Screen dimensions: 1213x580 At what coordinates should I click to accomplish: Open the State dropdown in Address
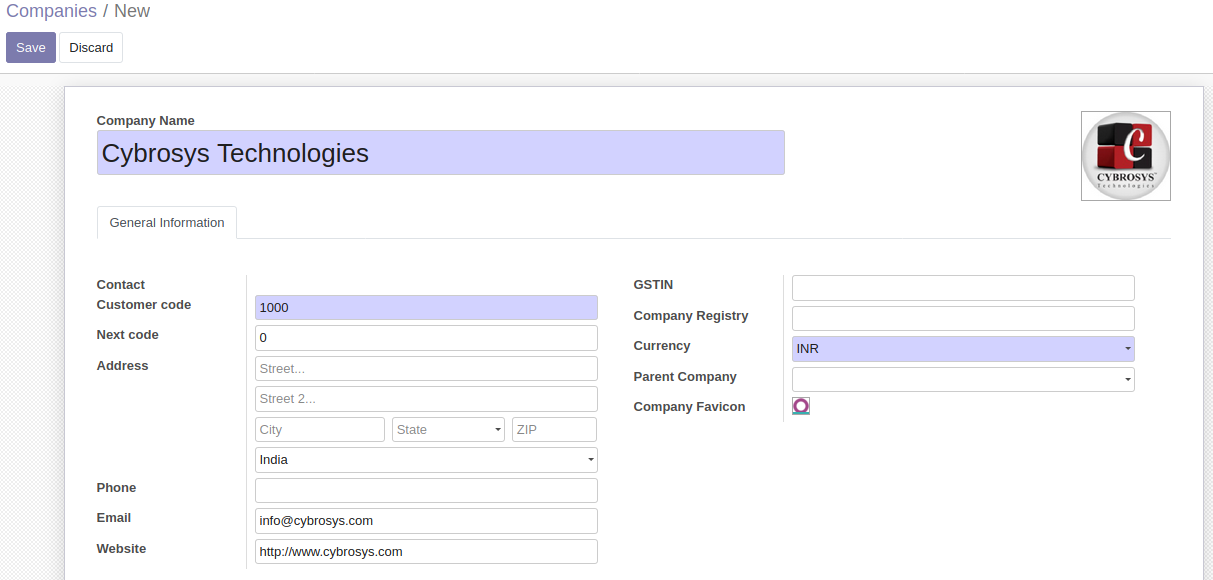tap(448, 430)
